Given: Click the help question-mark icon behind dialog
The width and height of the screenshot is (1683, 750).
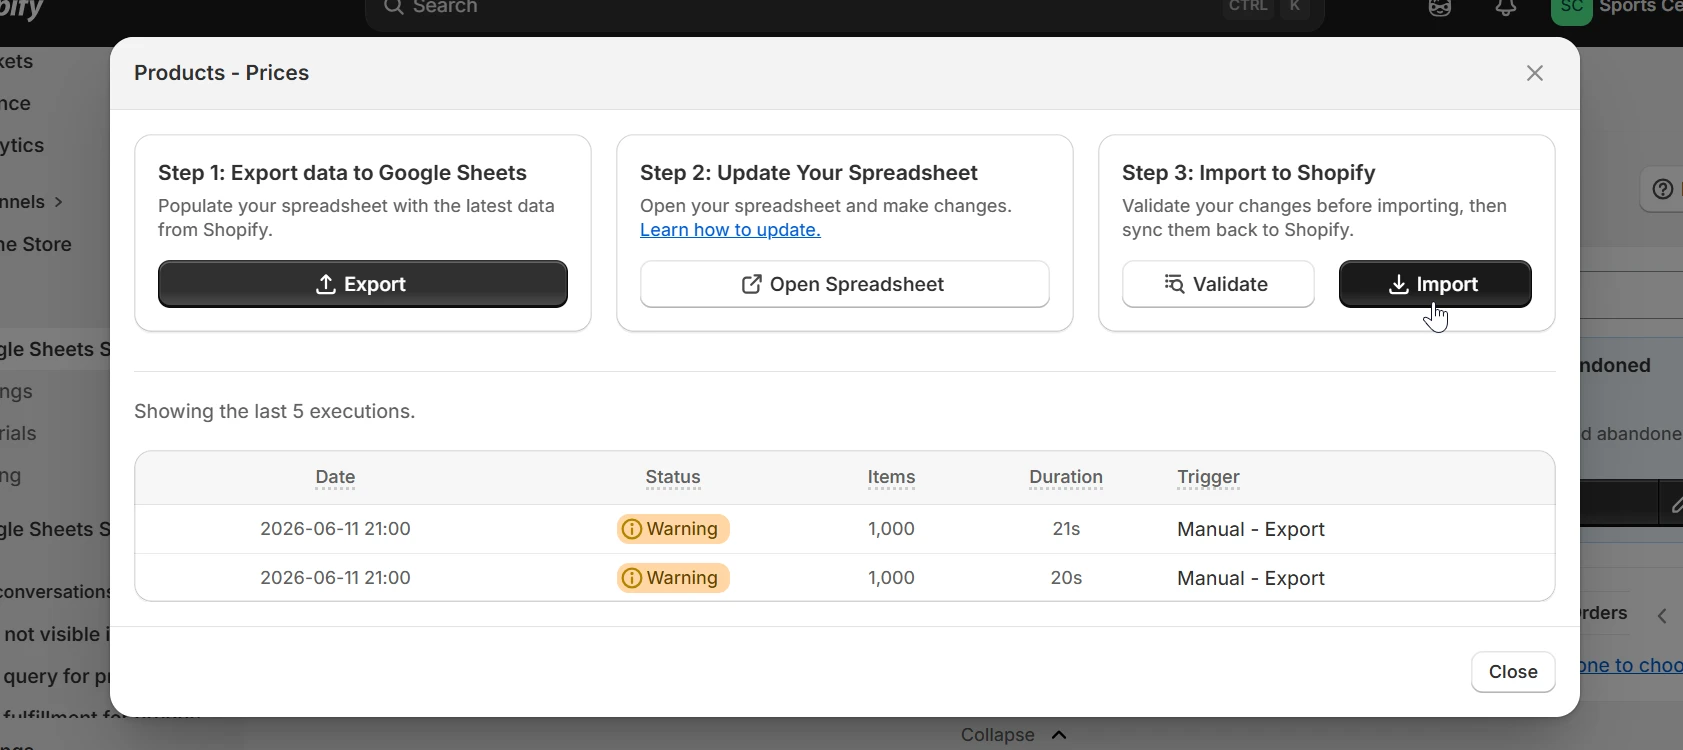Looking at the screenshot, I should [x=1663, y=190].
